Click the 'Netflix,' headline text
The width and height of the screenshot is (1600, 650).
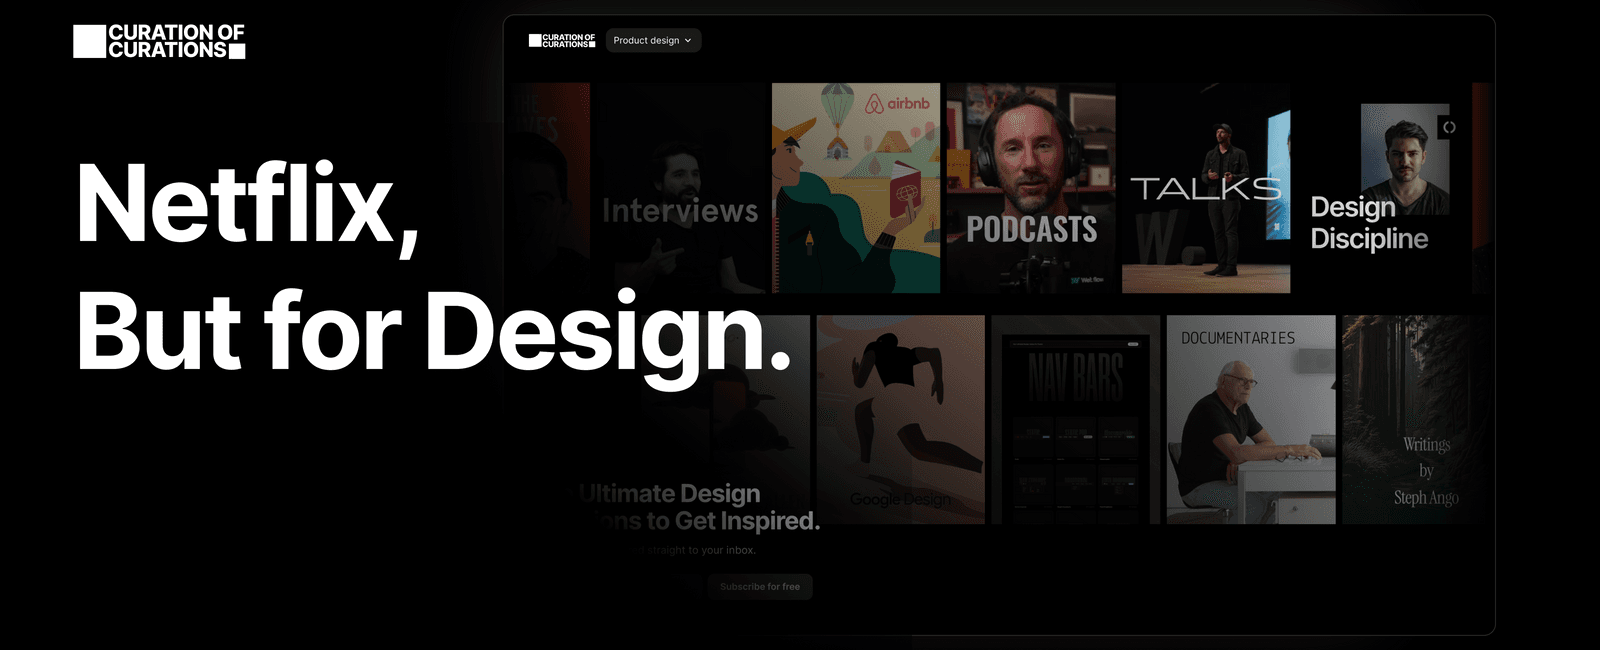(x=247, y=207)
